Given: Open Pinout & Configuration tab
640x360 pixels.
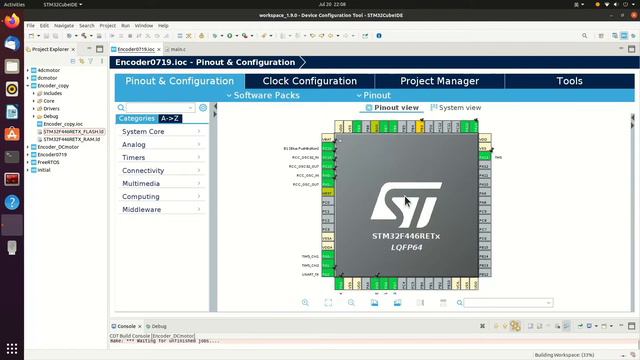Looking at the screenshot, I should click(x=180, y=81).
